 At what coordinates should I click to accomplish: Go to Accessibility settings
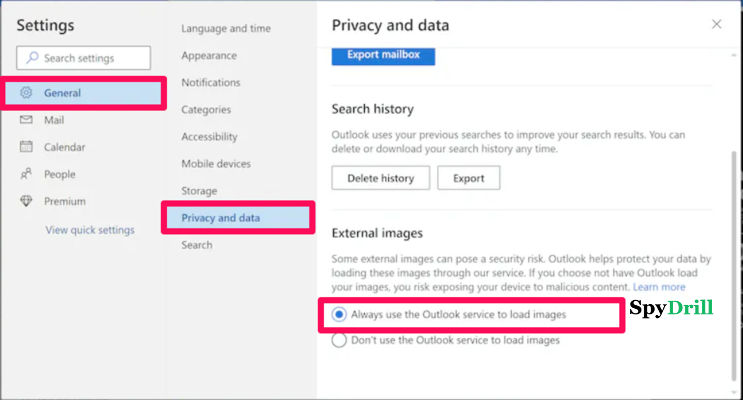point(209,136)
